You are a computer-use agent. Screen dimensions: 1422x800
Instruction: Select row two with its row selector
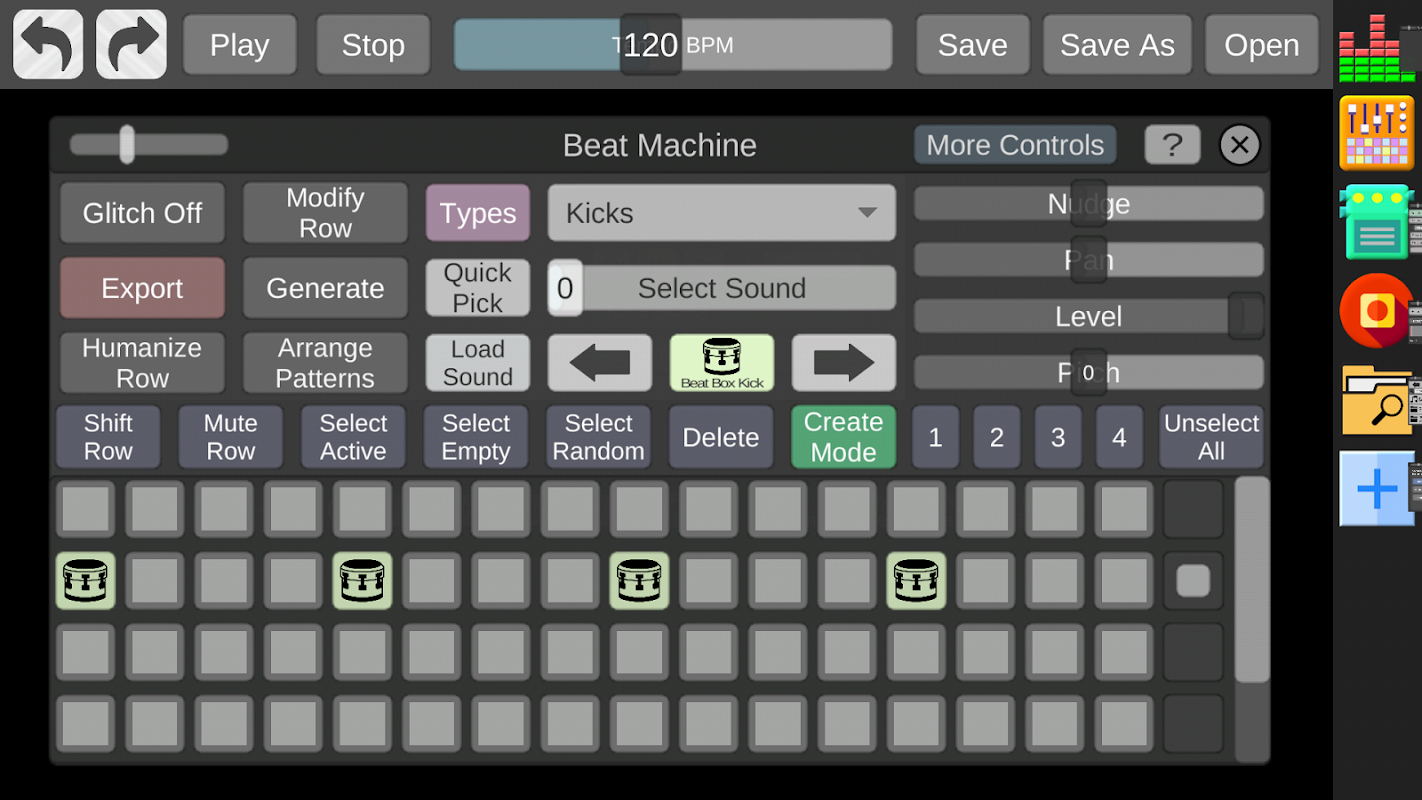point(1193,581)
